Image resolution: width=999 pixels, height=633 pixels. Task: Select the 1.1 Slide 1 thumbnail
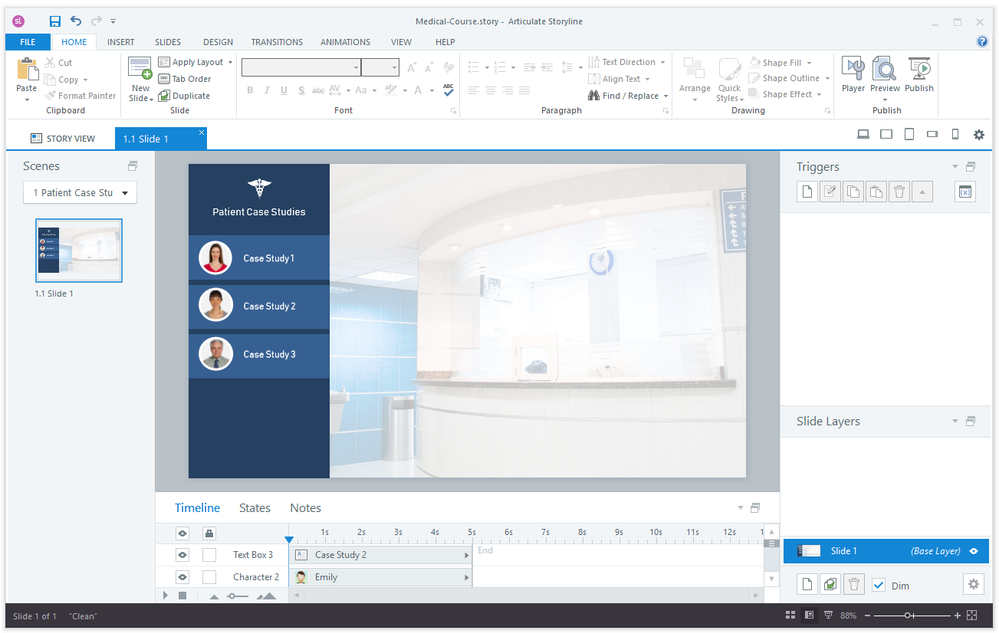click(x=79, y=250)
